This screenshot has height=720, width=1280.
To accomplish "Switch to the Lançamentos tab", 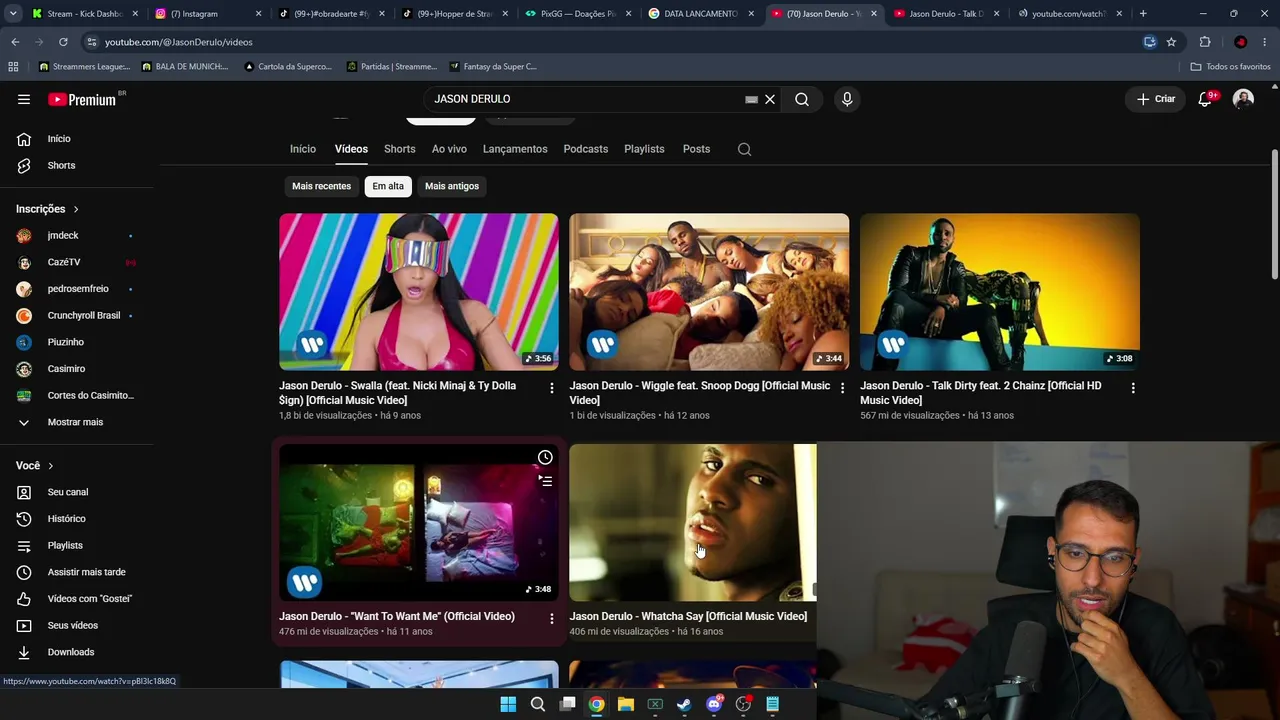I will coord(515,149).
